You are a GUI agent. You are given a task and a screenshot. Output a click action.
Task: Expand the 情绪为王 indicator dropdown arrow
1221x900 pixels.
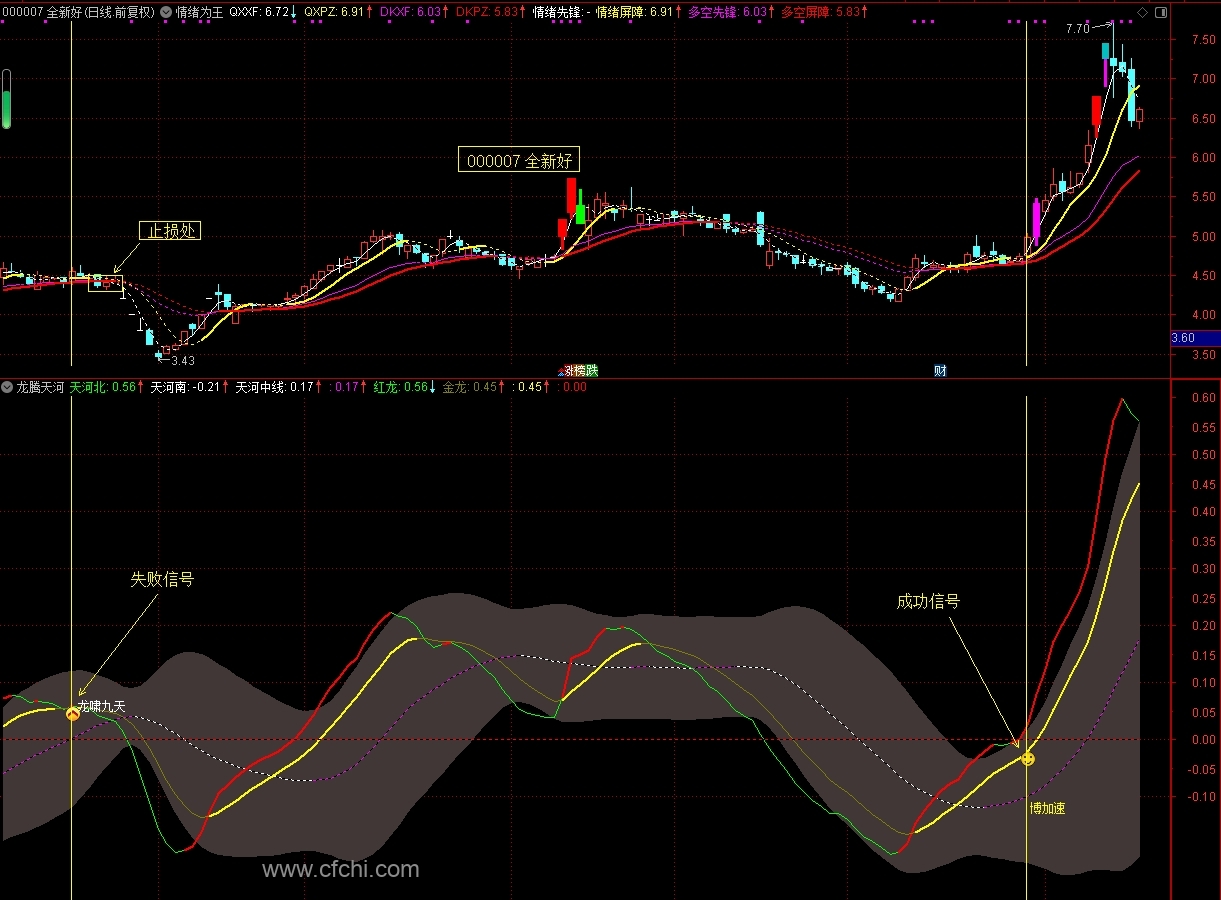click(x=166, y=13)
